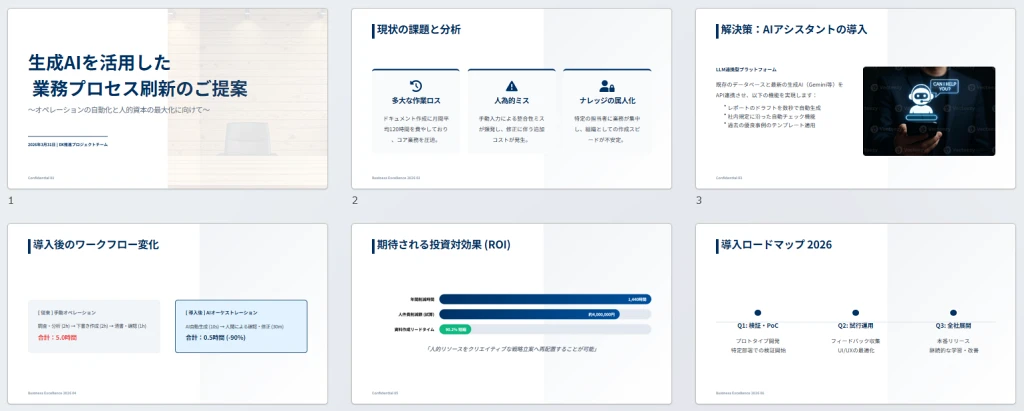The height and width of the screenshot is (411, 1024).
Task: Click slide number 1 below the first slide
Action: click(11, 201)
